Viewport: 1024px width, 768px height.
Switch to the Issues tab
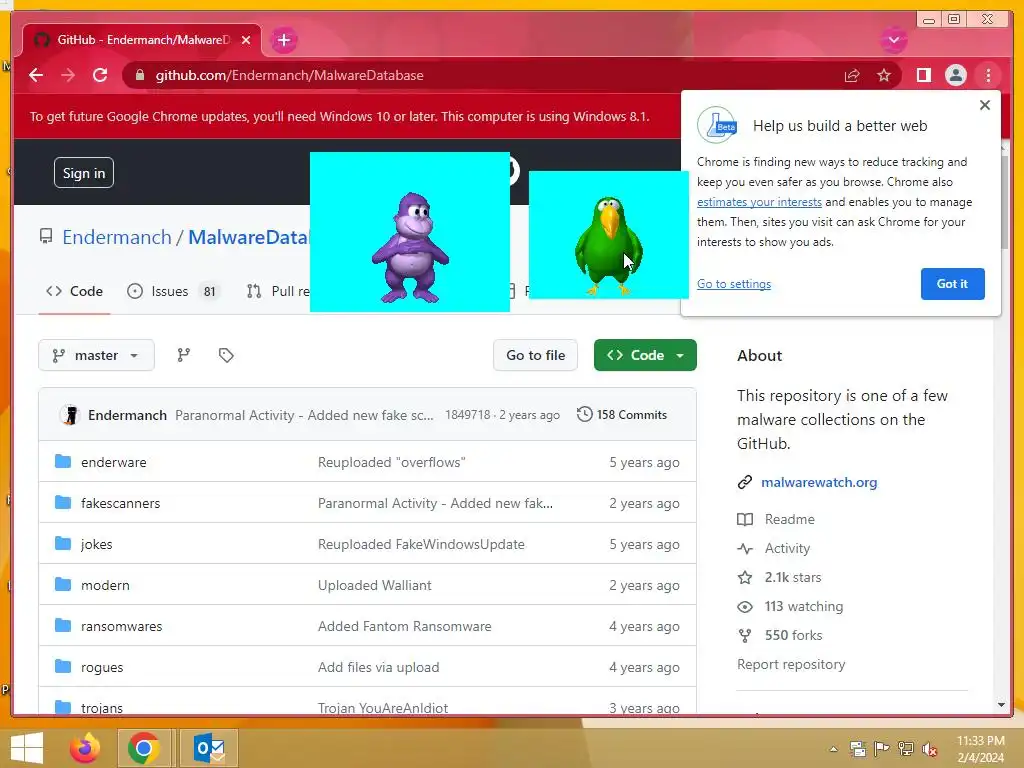pyautogui.click(x=173, y=291)
